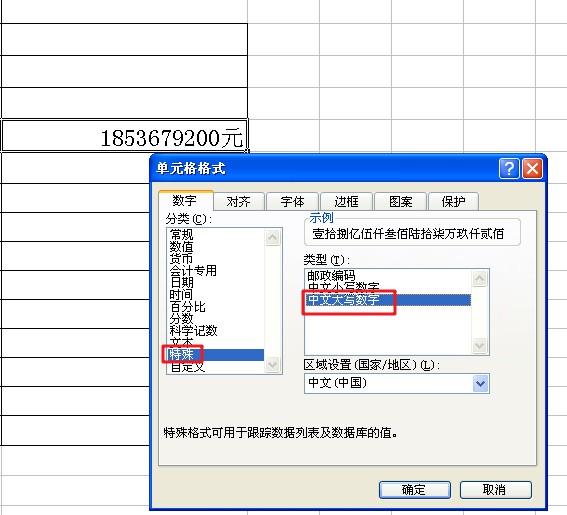Close the 单元格格式 dialog
567x515 pixels.
[532, 169]
